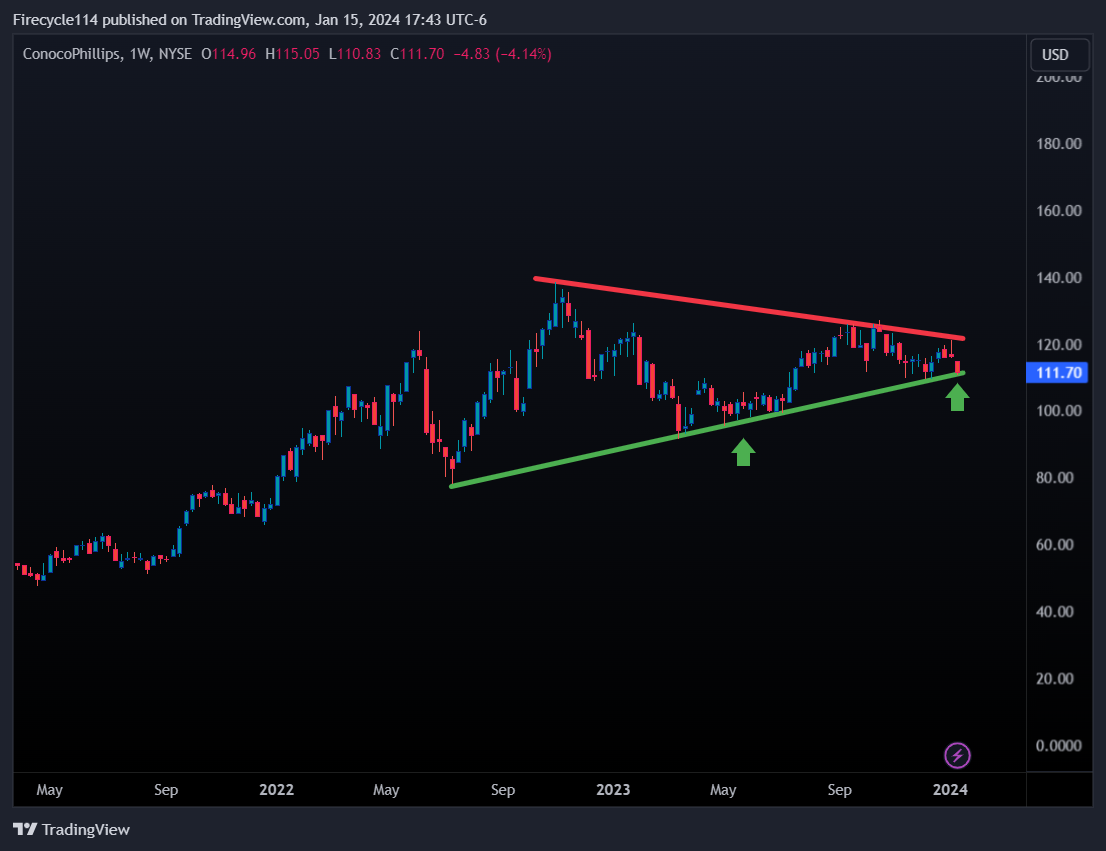Click the purple lightning bolt icon

pyautogui.click(x=957, y=756)
